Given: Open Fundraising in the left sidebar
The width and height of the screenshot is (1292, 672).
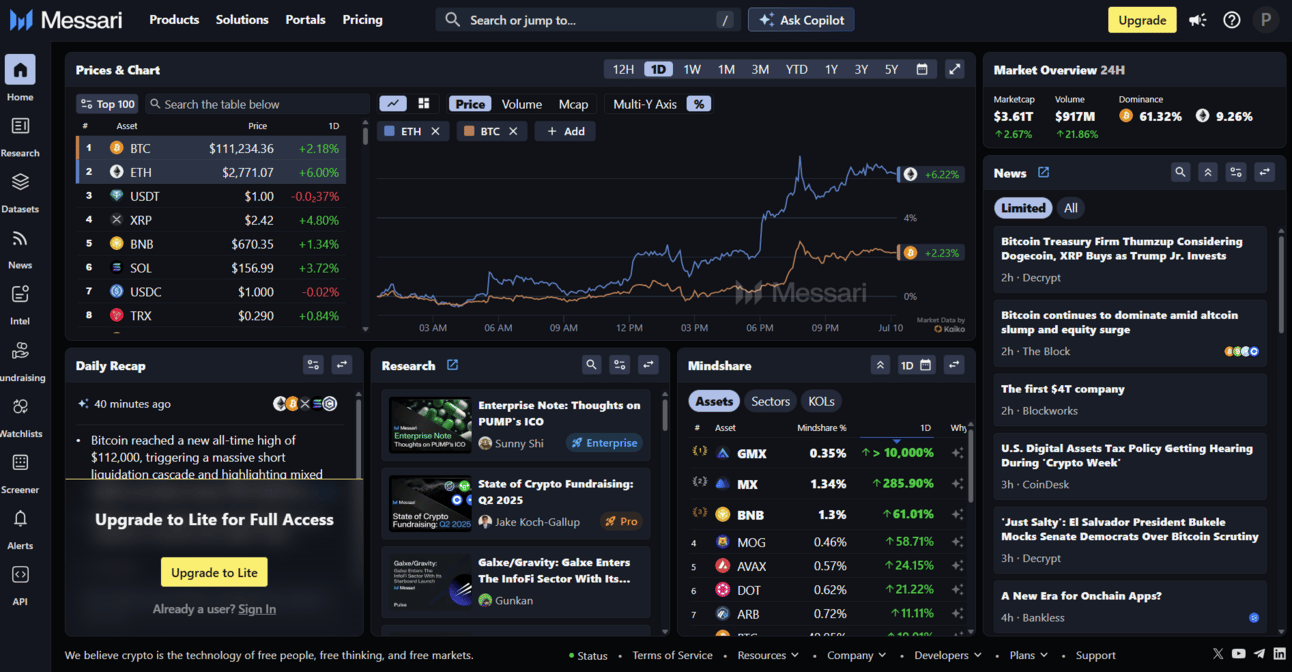Looking at the screenshot, I should 20,351.
